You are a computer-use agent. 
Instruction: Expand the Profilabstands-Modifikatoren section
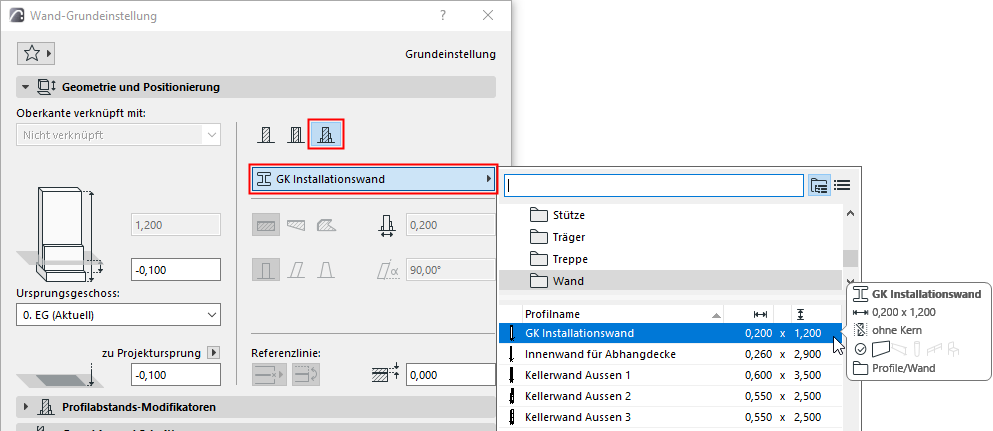(x=25, y=407)
